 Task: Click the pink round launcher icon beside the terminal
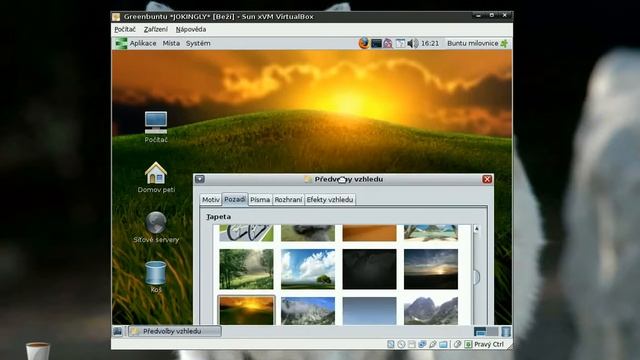click(x=388, y=43)
